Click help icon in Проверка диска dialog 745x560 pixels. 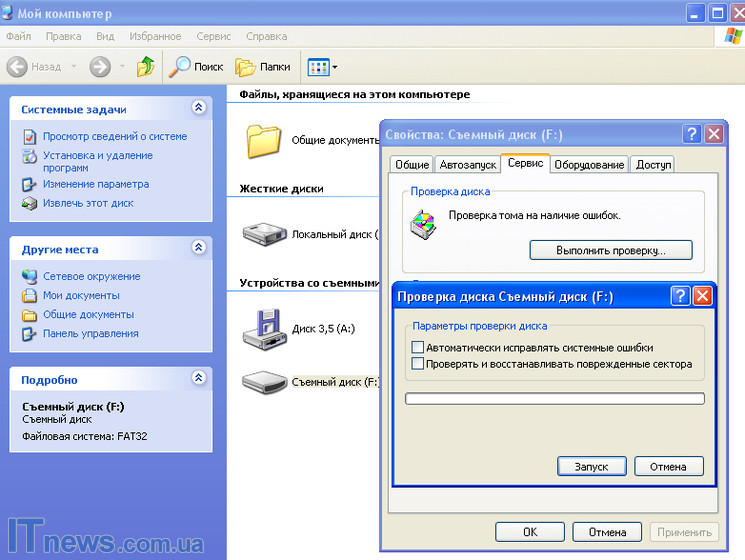pos(680,296)
